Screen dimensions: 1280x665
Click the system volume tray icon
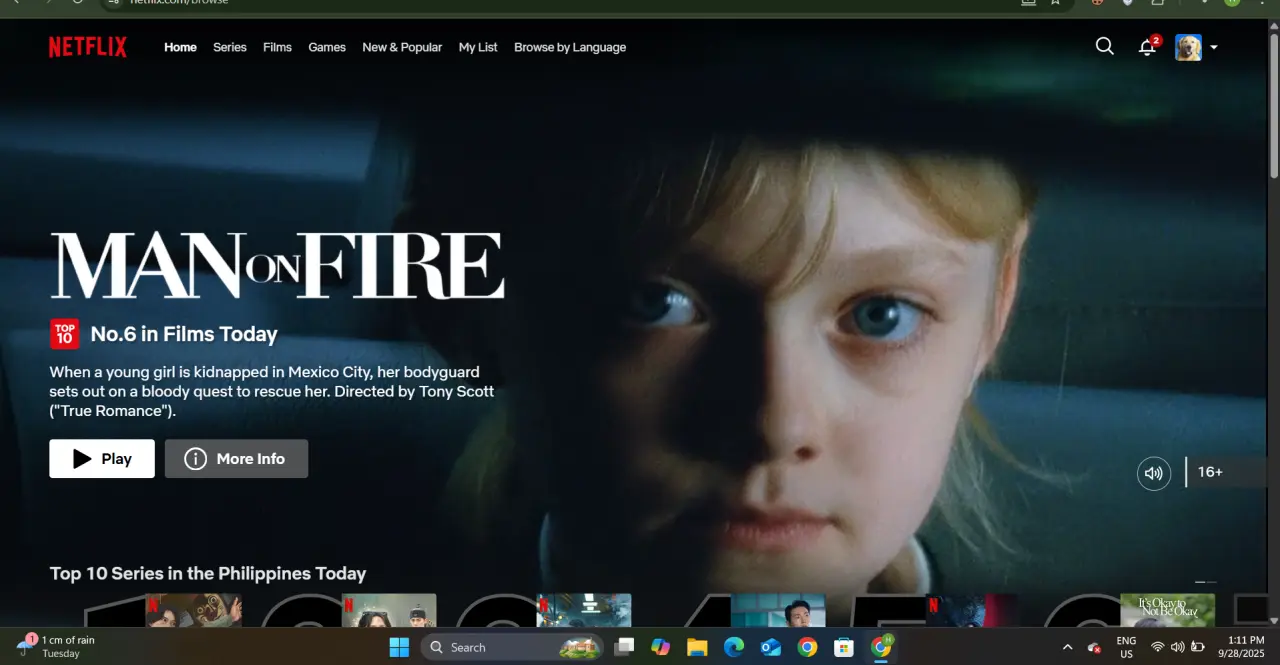(1177, 647)
